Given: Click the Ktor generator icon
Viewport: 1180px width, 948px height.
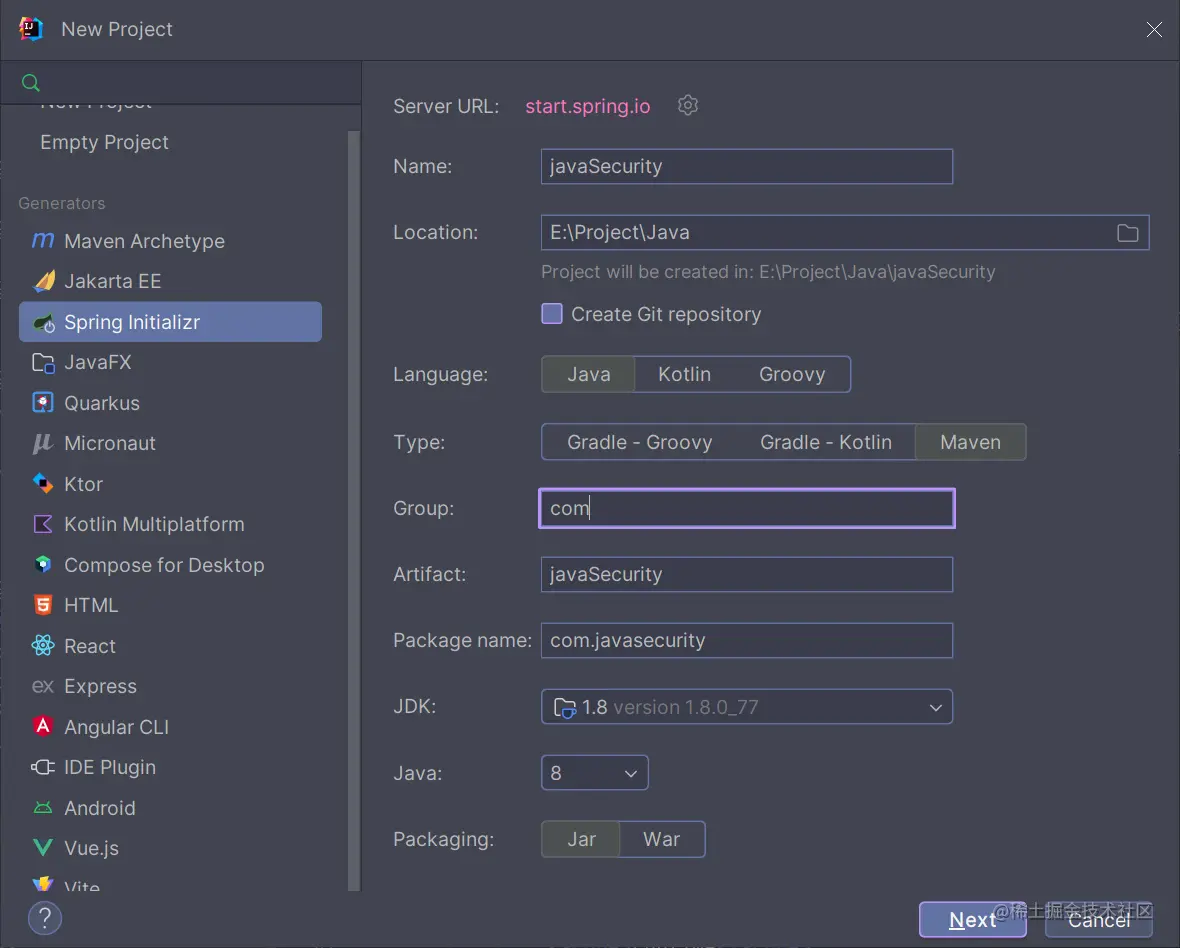Looking at the screenshot, I should [43, 484].
